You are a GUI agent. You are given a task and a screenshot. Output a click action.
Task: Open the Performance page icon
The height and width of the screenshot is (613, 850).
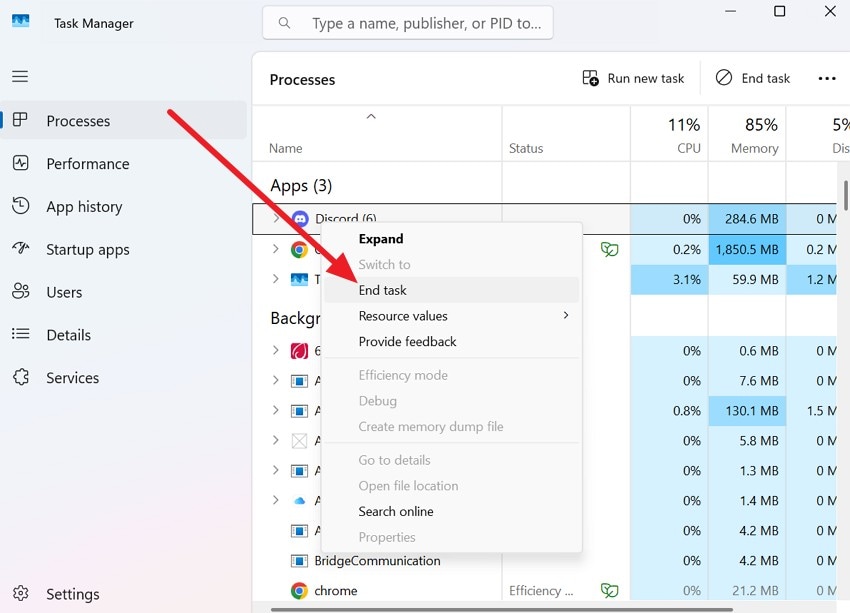pos(21,163)
